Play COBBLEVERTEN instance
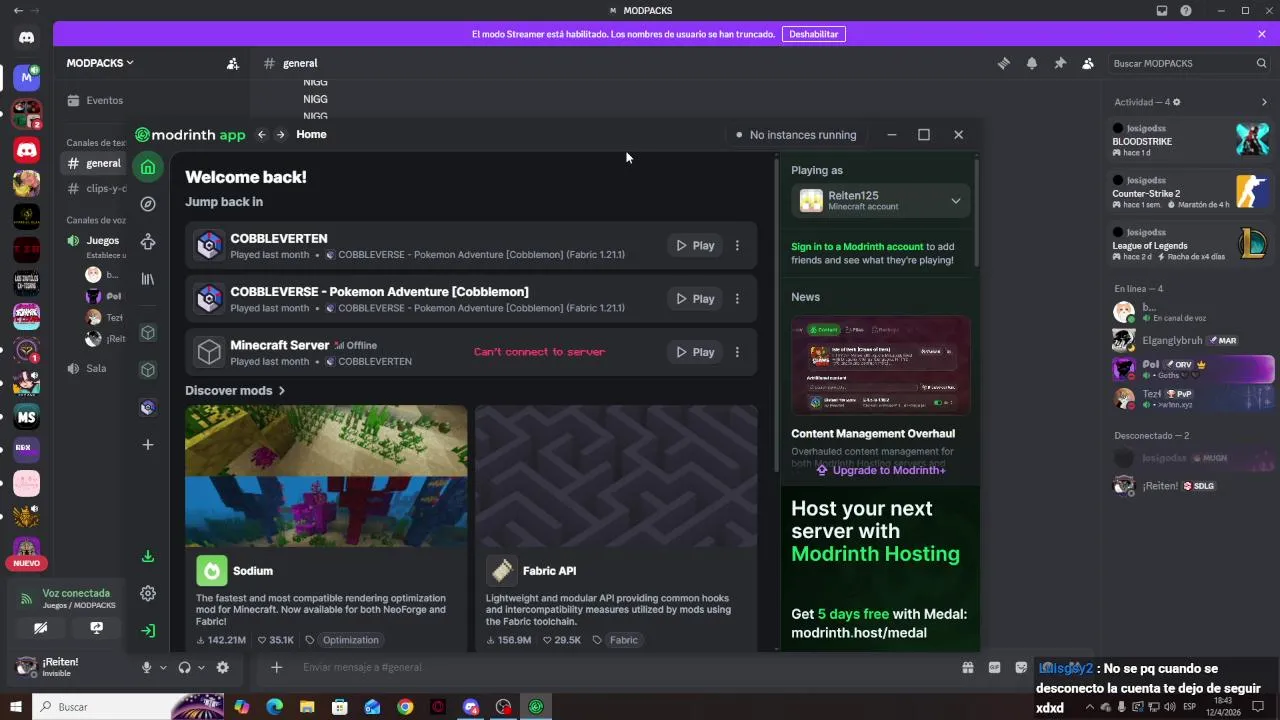Screen dimensions: 1280x720 695,246
